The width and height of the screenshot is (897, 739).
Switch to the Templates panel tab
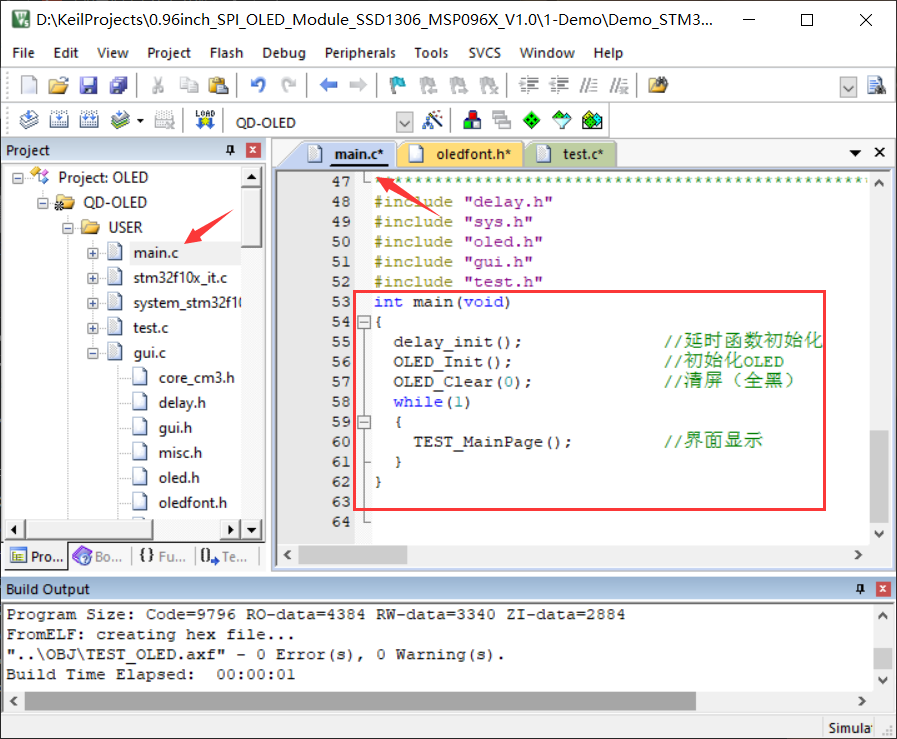(225, 557)
